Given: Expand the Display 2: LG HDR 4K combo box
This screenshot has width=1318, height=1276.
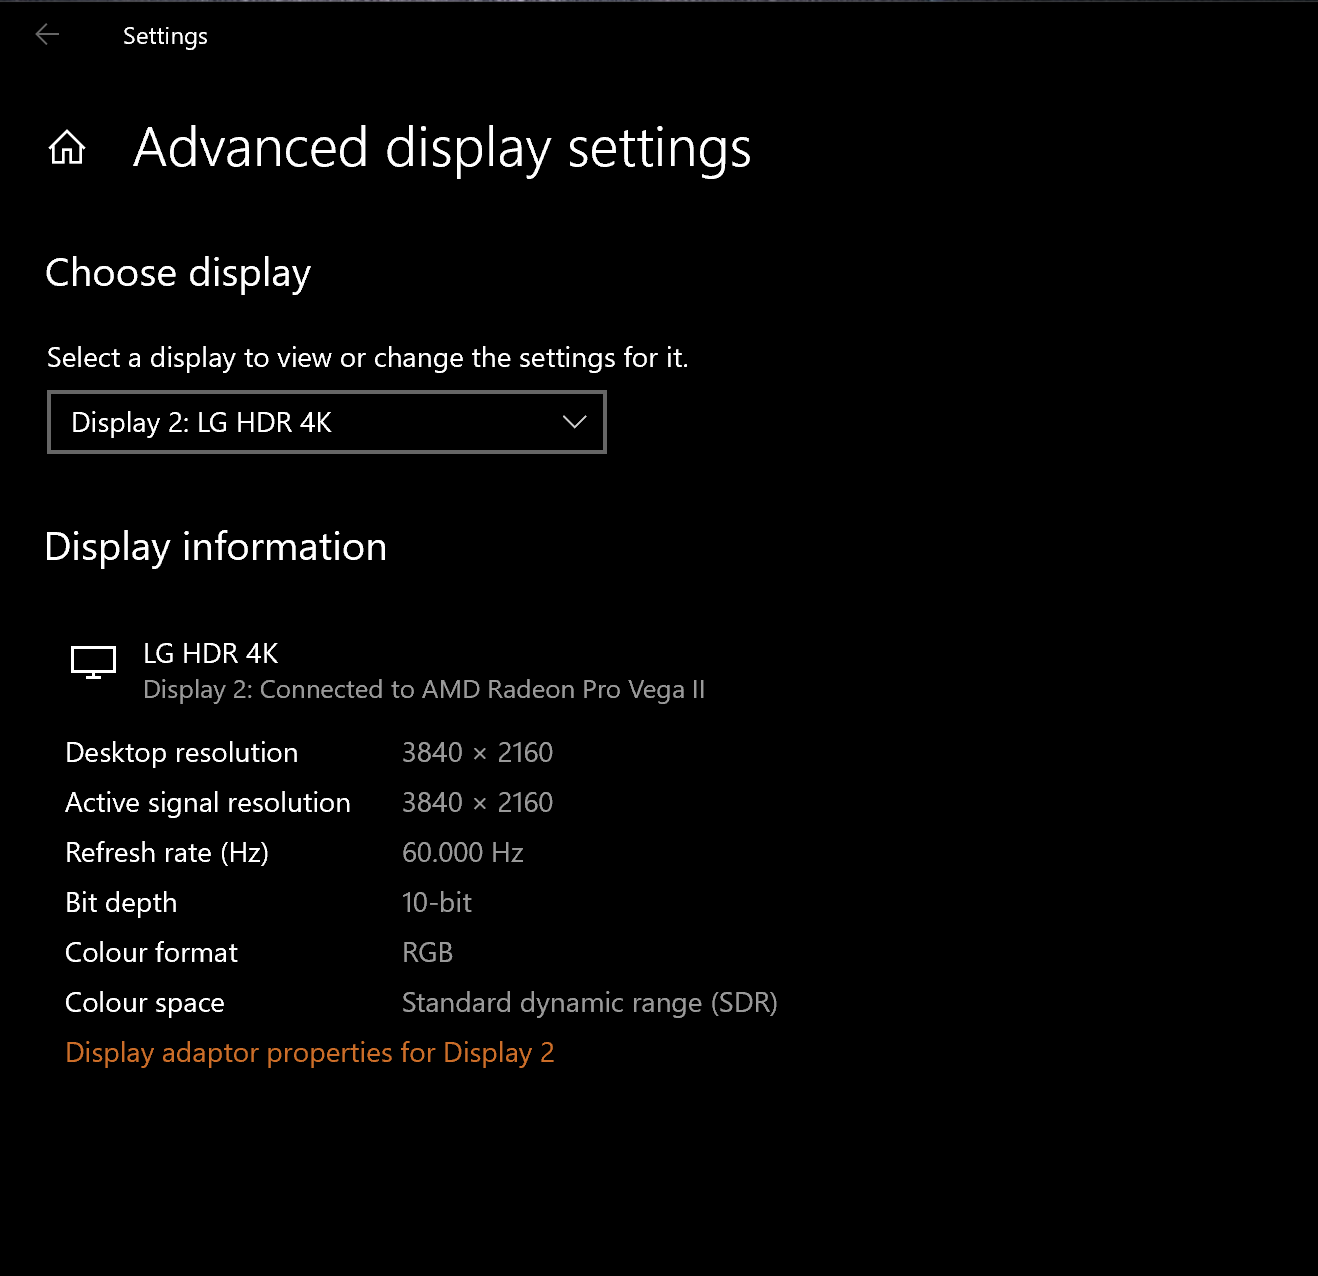Looking at the screenshot, I should [326, 422].
